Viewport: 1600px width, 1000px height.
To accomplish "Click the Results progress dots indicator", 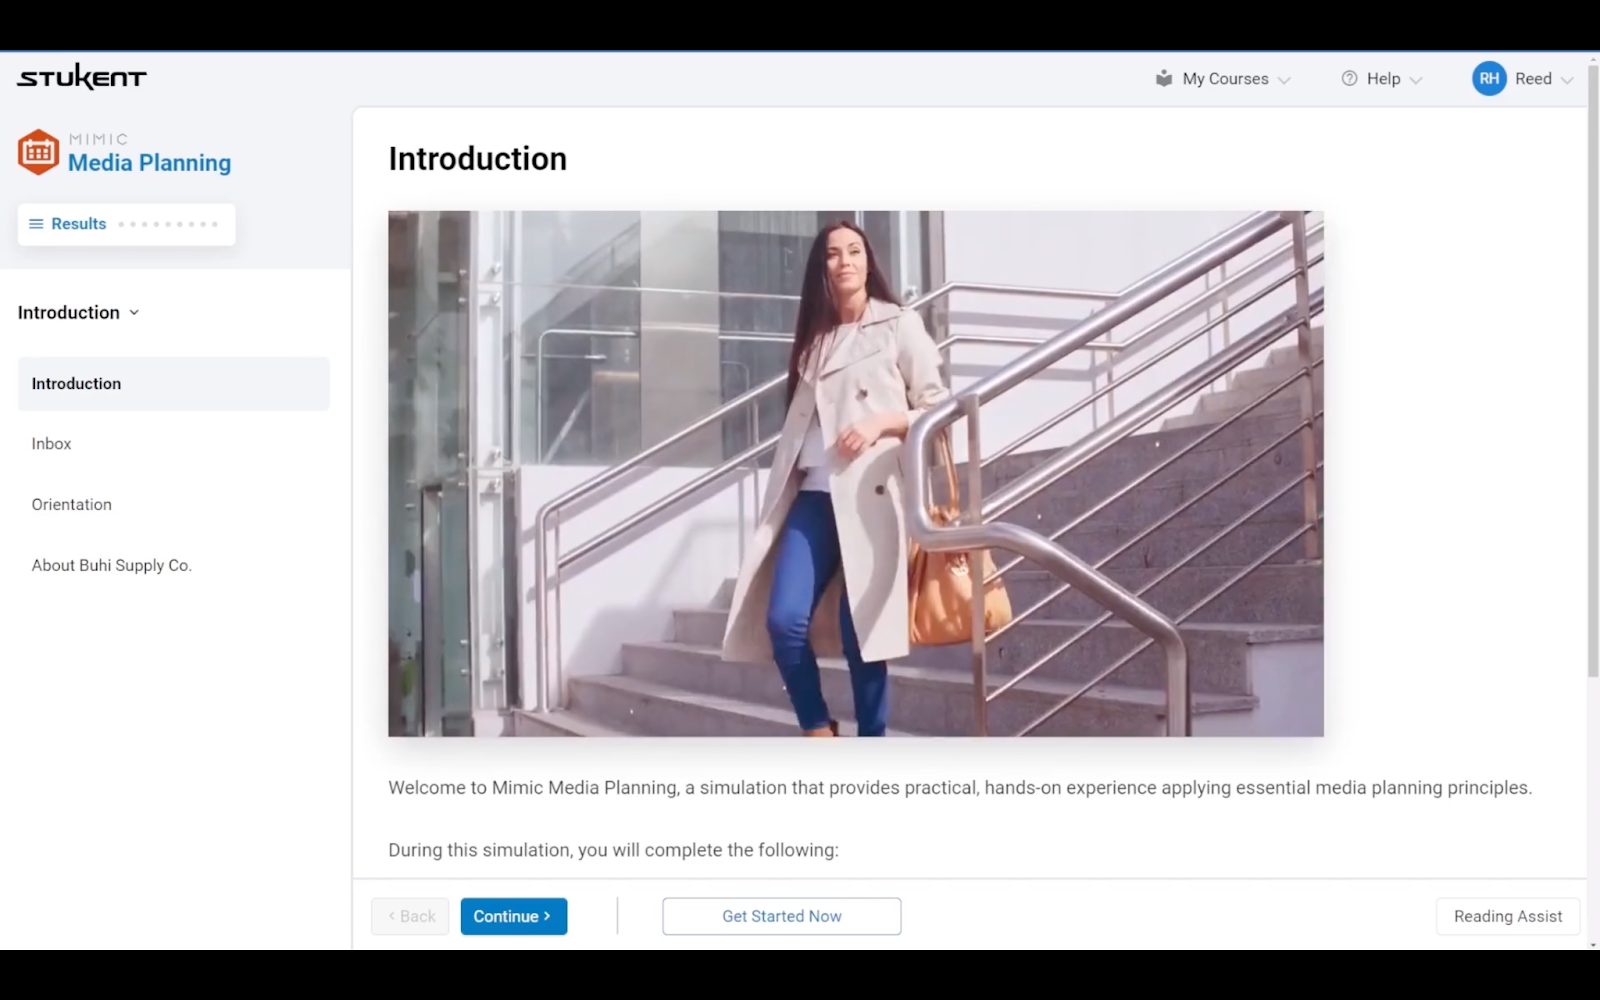I will point(168,224).
